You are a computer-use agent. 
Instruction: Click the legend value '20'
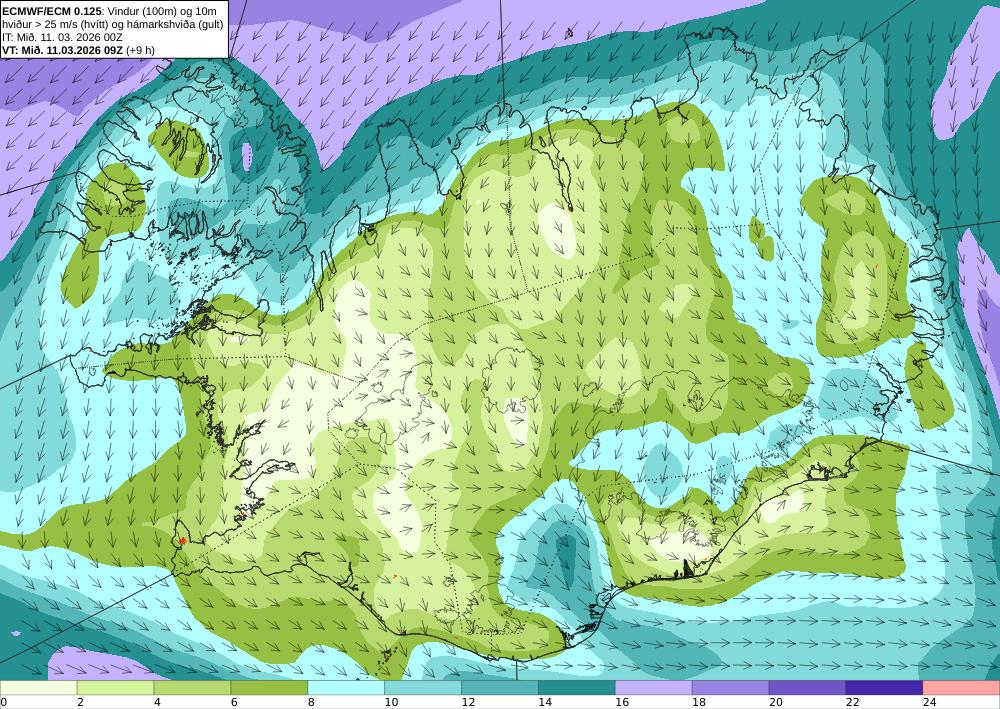776,702
